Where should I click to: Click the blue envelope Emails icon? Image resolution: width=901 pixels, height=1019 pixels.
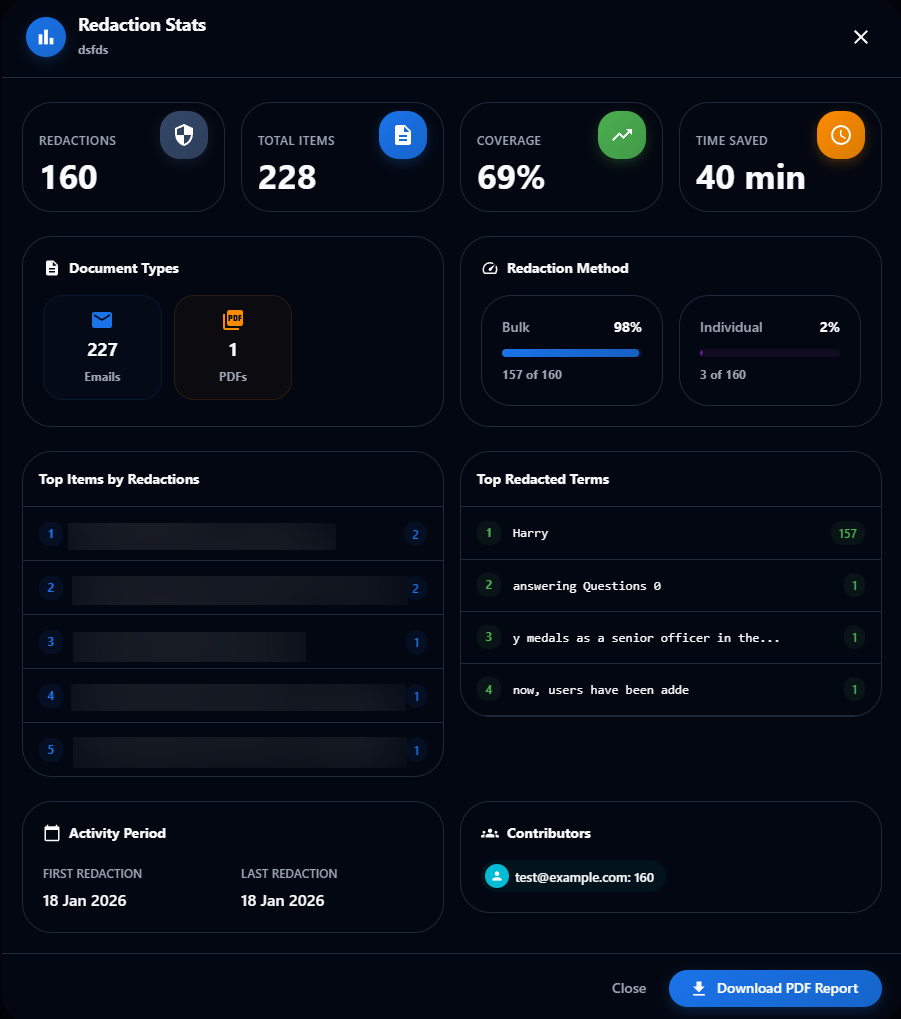pyautogui.click(x=102, y=320)
